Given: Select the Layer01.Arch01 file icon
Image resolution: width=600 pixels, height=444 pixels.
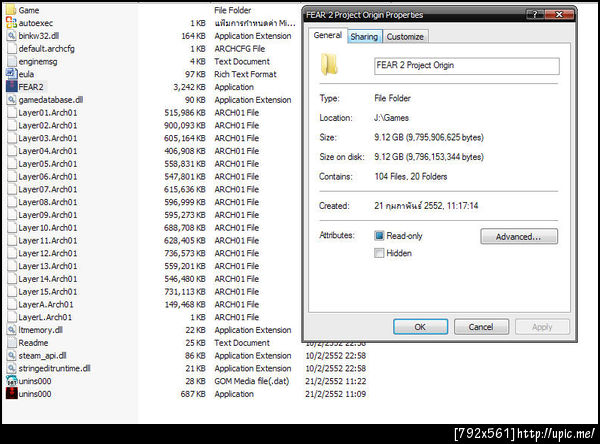Looking at the screenshot, I should (x=11, y=113).
